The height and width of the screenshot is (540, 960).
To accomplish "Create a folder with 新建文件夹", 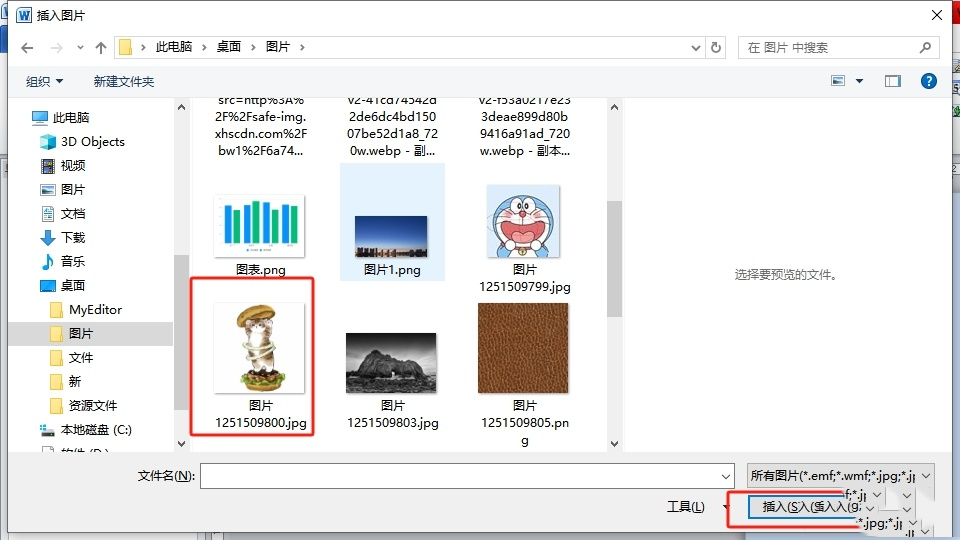I will point(124,81).
